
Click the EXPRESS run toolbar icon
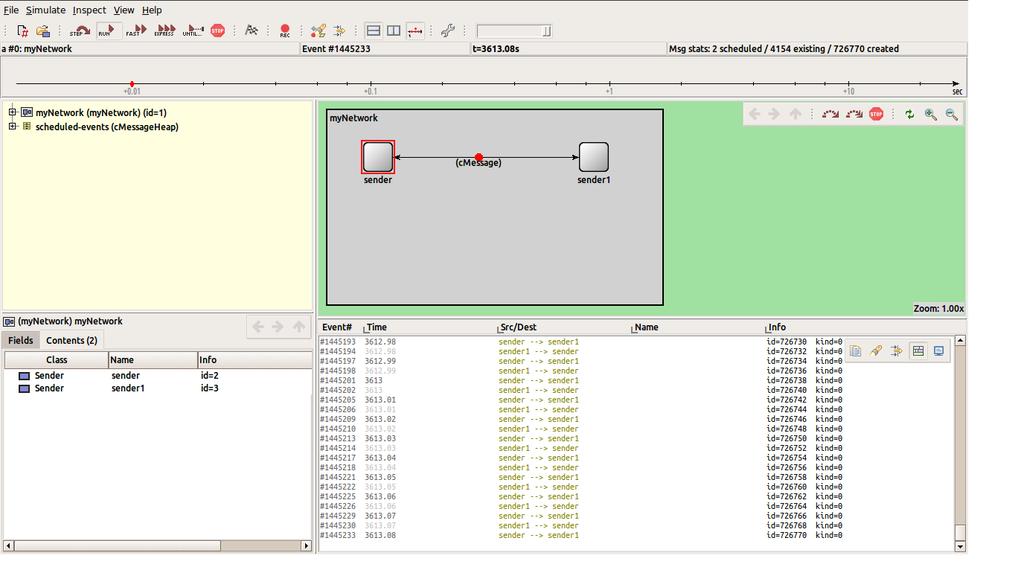165,31
